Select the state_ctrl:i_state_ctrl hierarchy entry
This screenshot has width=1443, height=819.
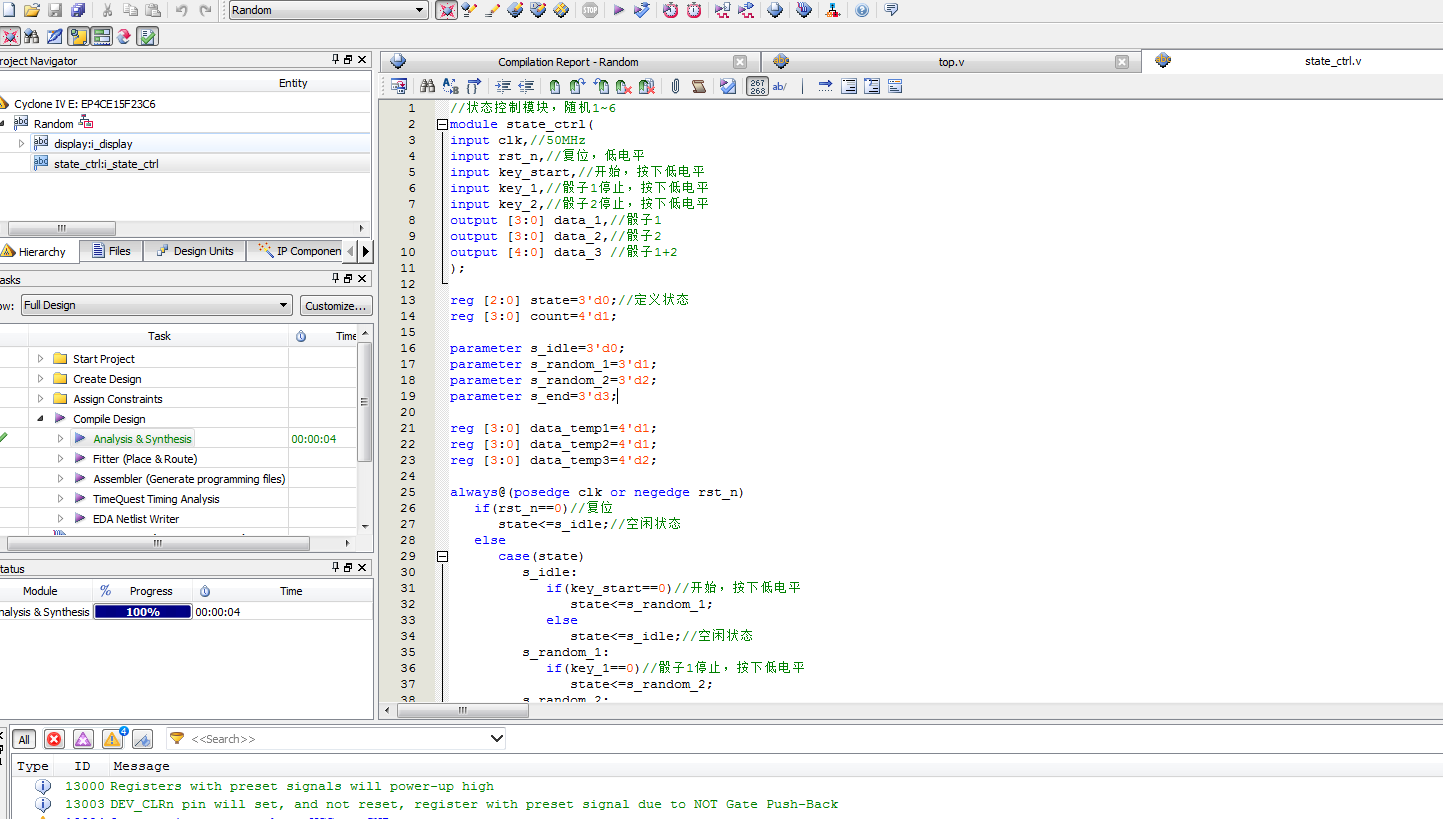tap(106, 163)
